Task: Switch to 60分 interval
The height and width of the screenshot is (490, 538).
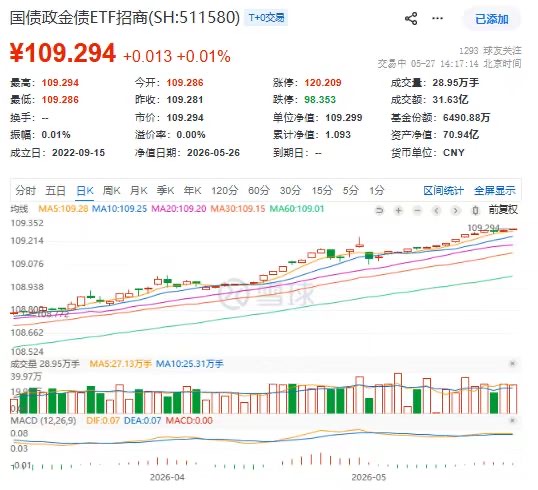Action: click(x=259, y=190)
